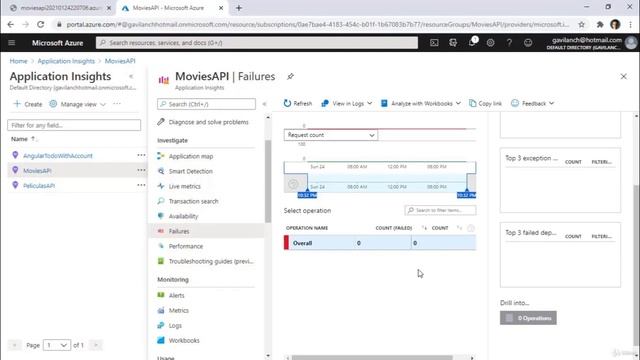Open the Directory and subscription filter icon
Image resolution: width=640 pixels, height=360 pixels.
pos(453,43)
